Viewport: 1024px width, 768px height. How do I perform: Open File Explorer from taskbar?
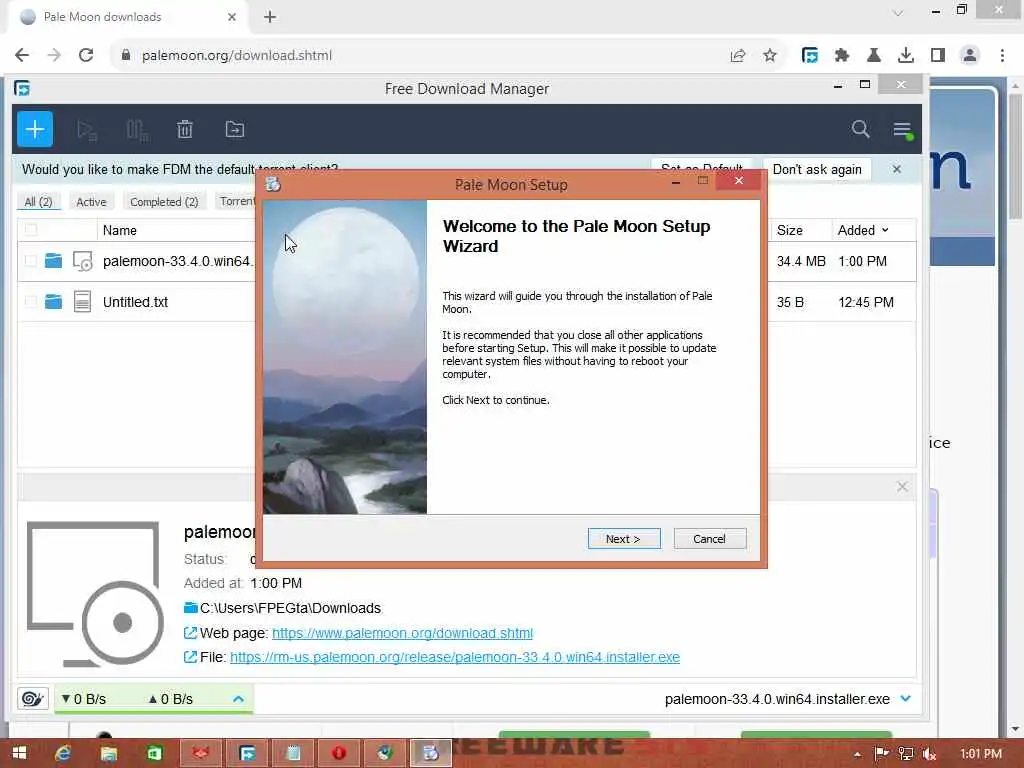pos(108,754)
